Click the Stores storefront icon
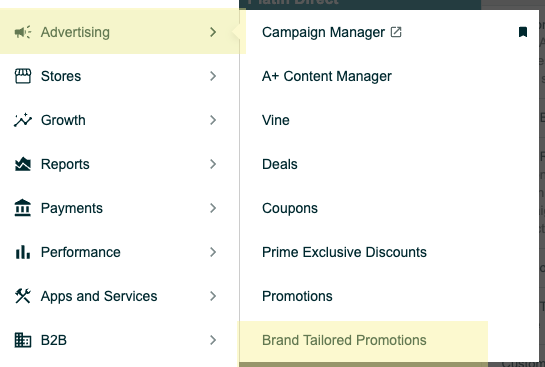The width and height of the screenshot is (545, 367). click(23, 76)
